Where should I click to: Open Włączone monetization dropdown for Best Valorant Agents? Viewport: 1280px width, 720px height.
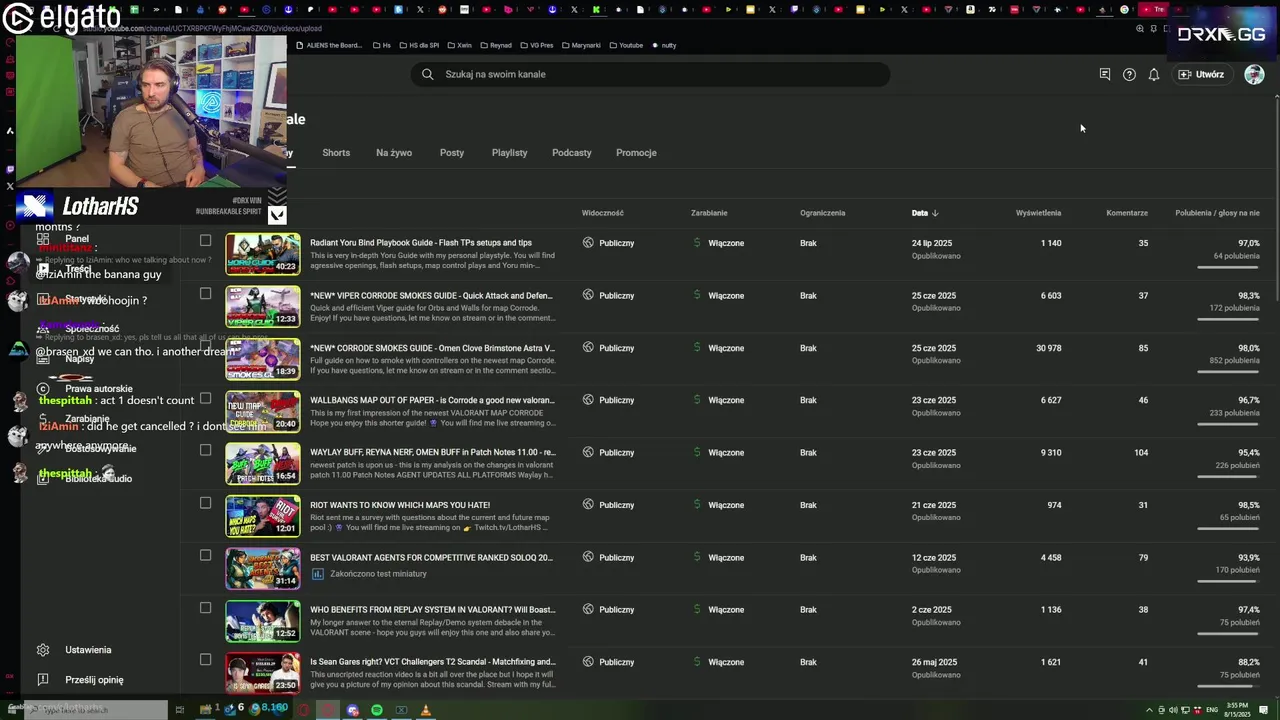tap(726, 557)
